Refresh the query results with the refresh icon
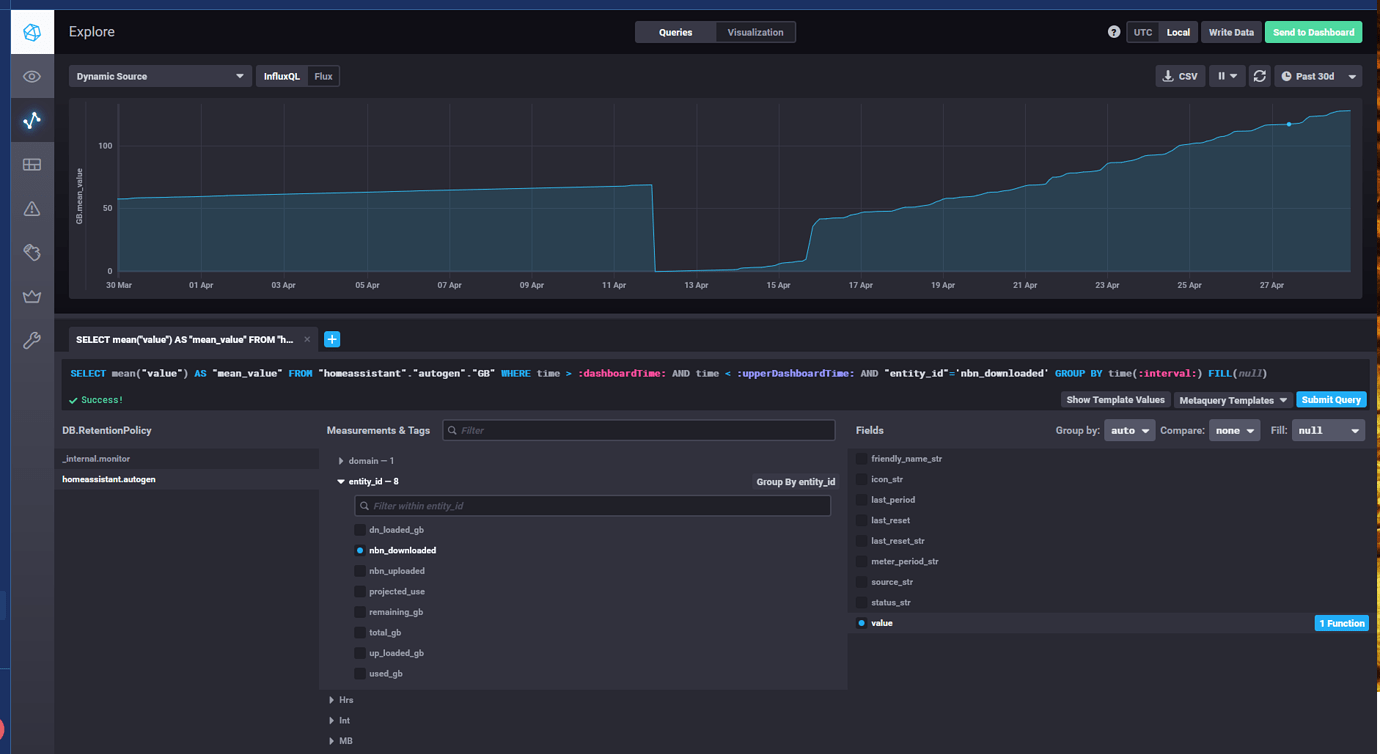This screenshot has width=1380, height=754. click(1259, 75)
